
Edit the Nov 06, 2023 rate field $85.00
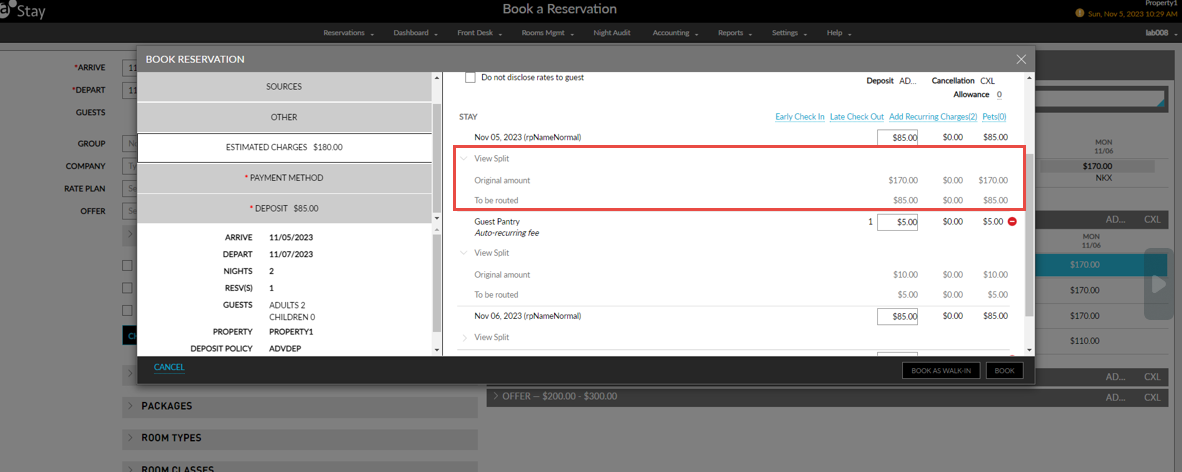897,316
